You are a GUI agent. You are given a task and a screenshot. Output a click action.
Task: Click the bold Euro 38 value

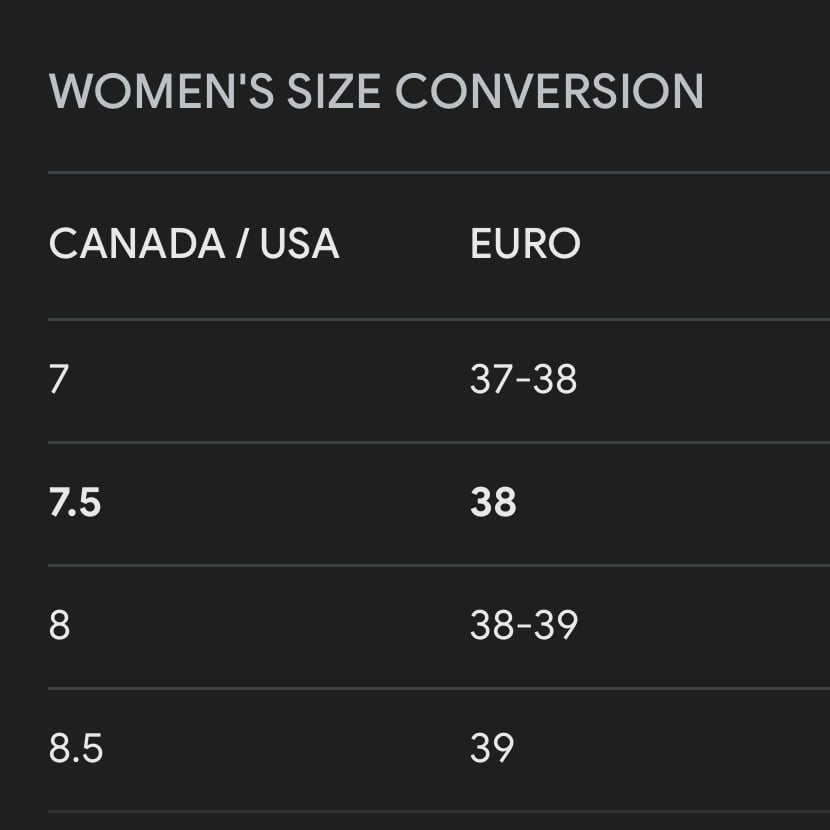(x=493, y=502)
